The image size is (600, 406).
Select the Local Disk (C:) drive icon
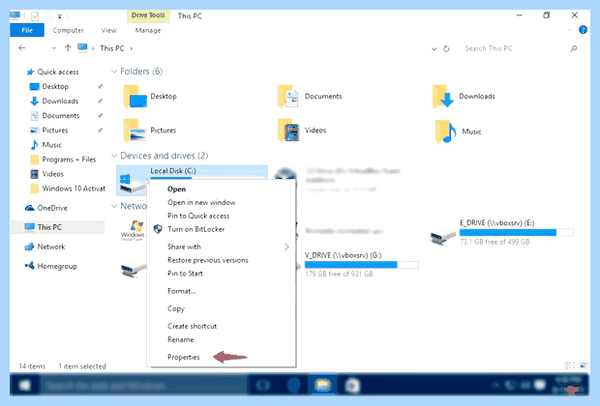132,183
